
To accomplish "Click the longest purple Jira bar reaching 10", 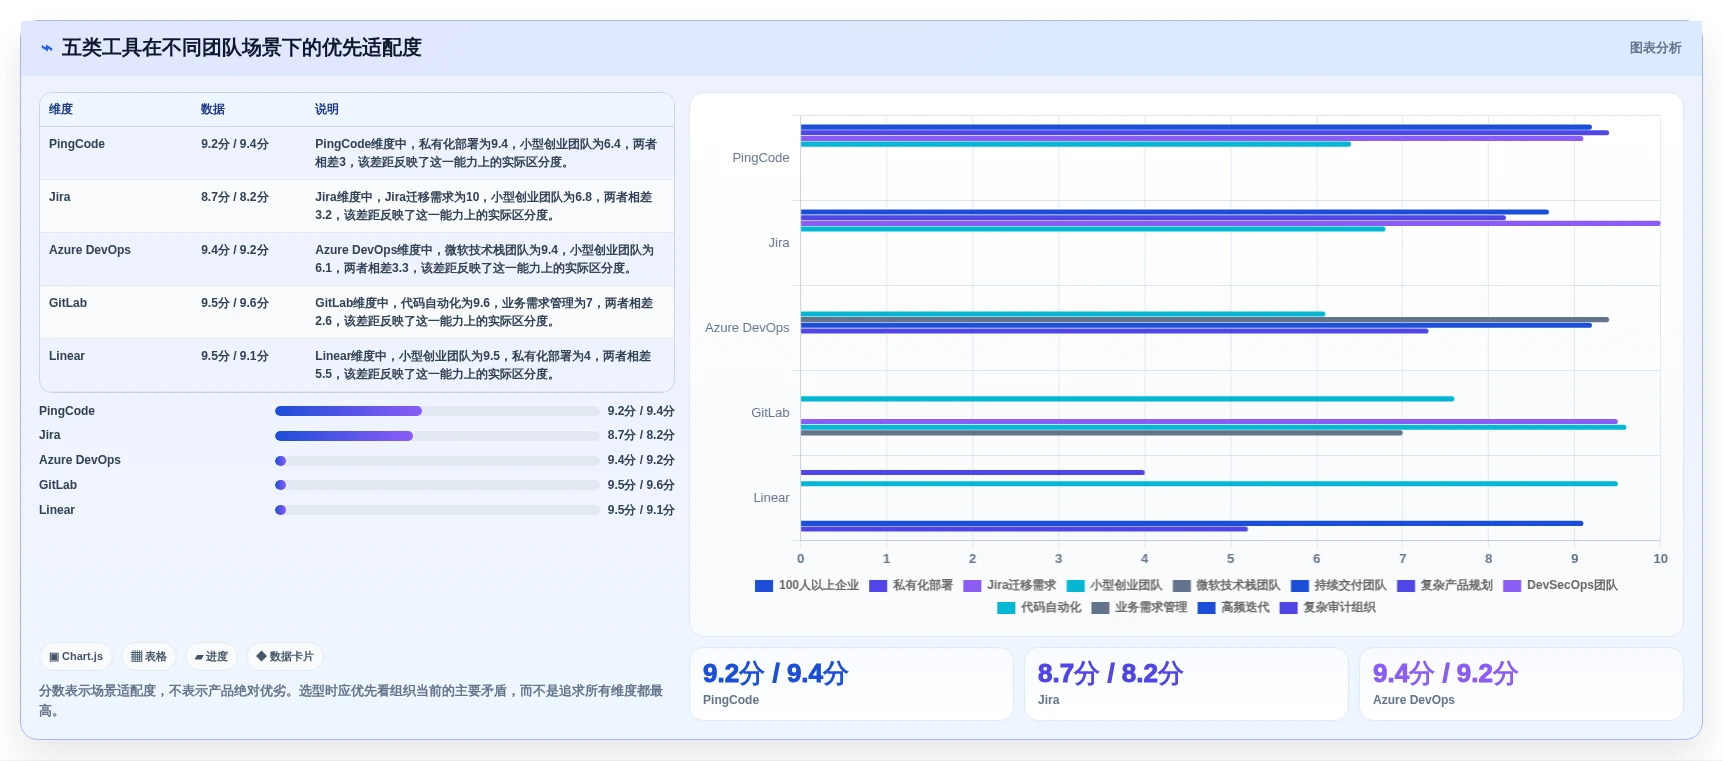I will tap(1230, 223).
